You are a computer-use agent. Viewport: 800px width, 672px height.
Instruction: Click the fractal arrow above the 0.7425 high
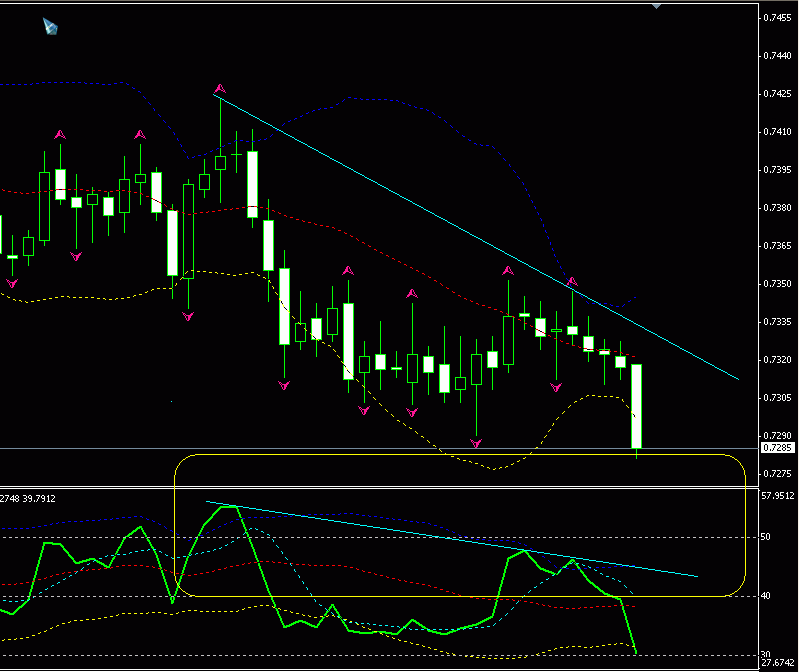(x=220, y=89)
